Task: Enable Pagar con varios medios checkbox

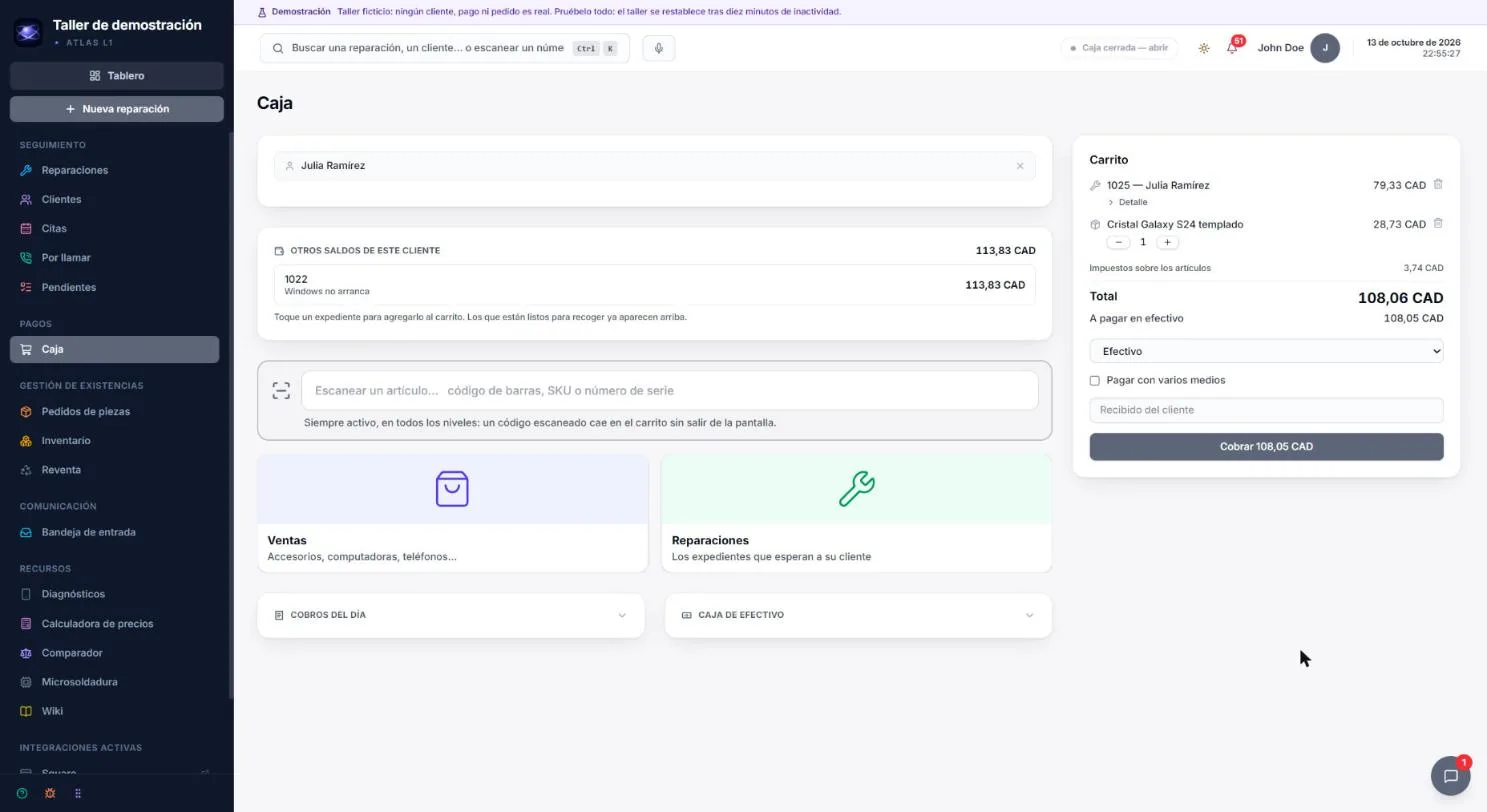Action: [x=1095, y=381]
